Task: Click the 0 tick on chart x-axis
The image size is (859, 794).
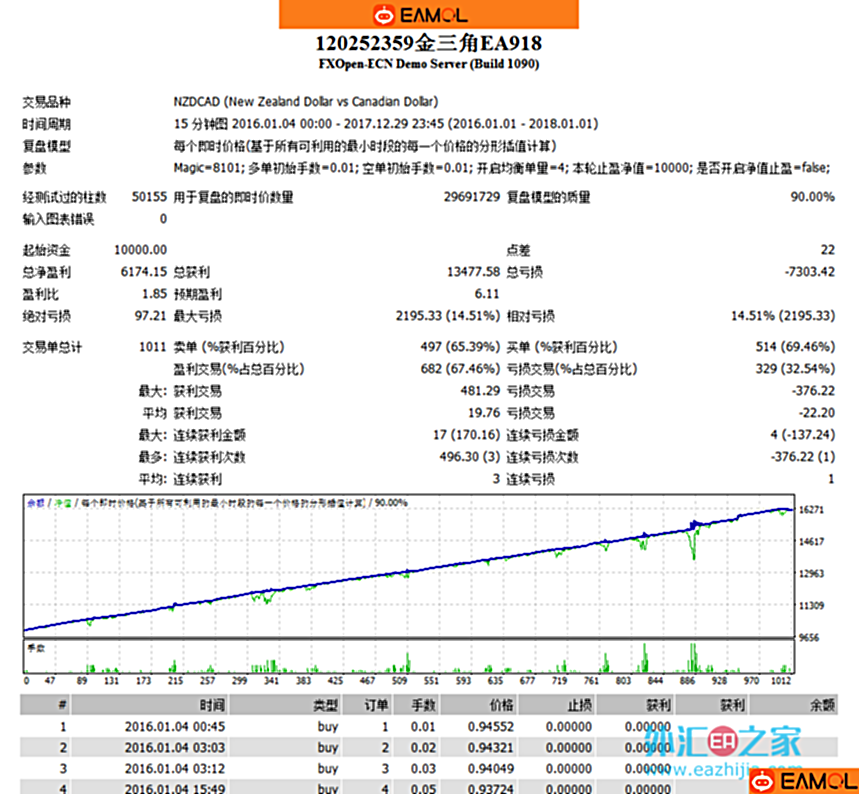Action: pyautogui.click(x=26, y=680)
